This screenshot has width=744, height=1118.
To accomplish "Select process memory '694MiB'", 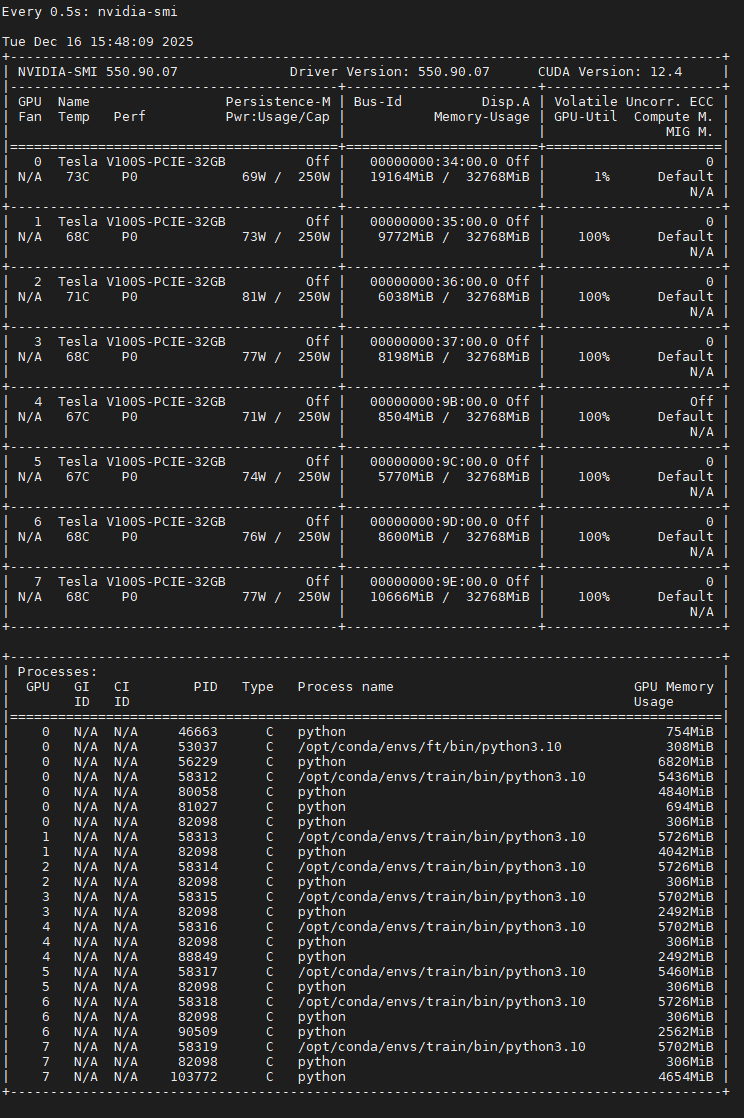I will click(690, 806).
